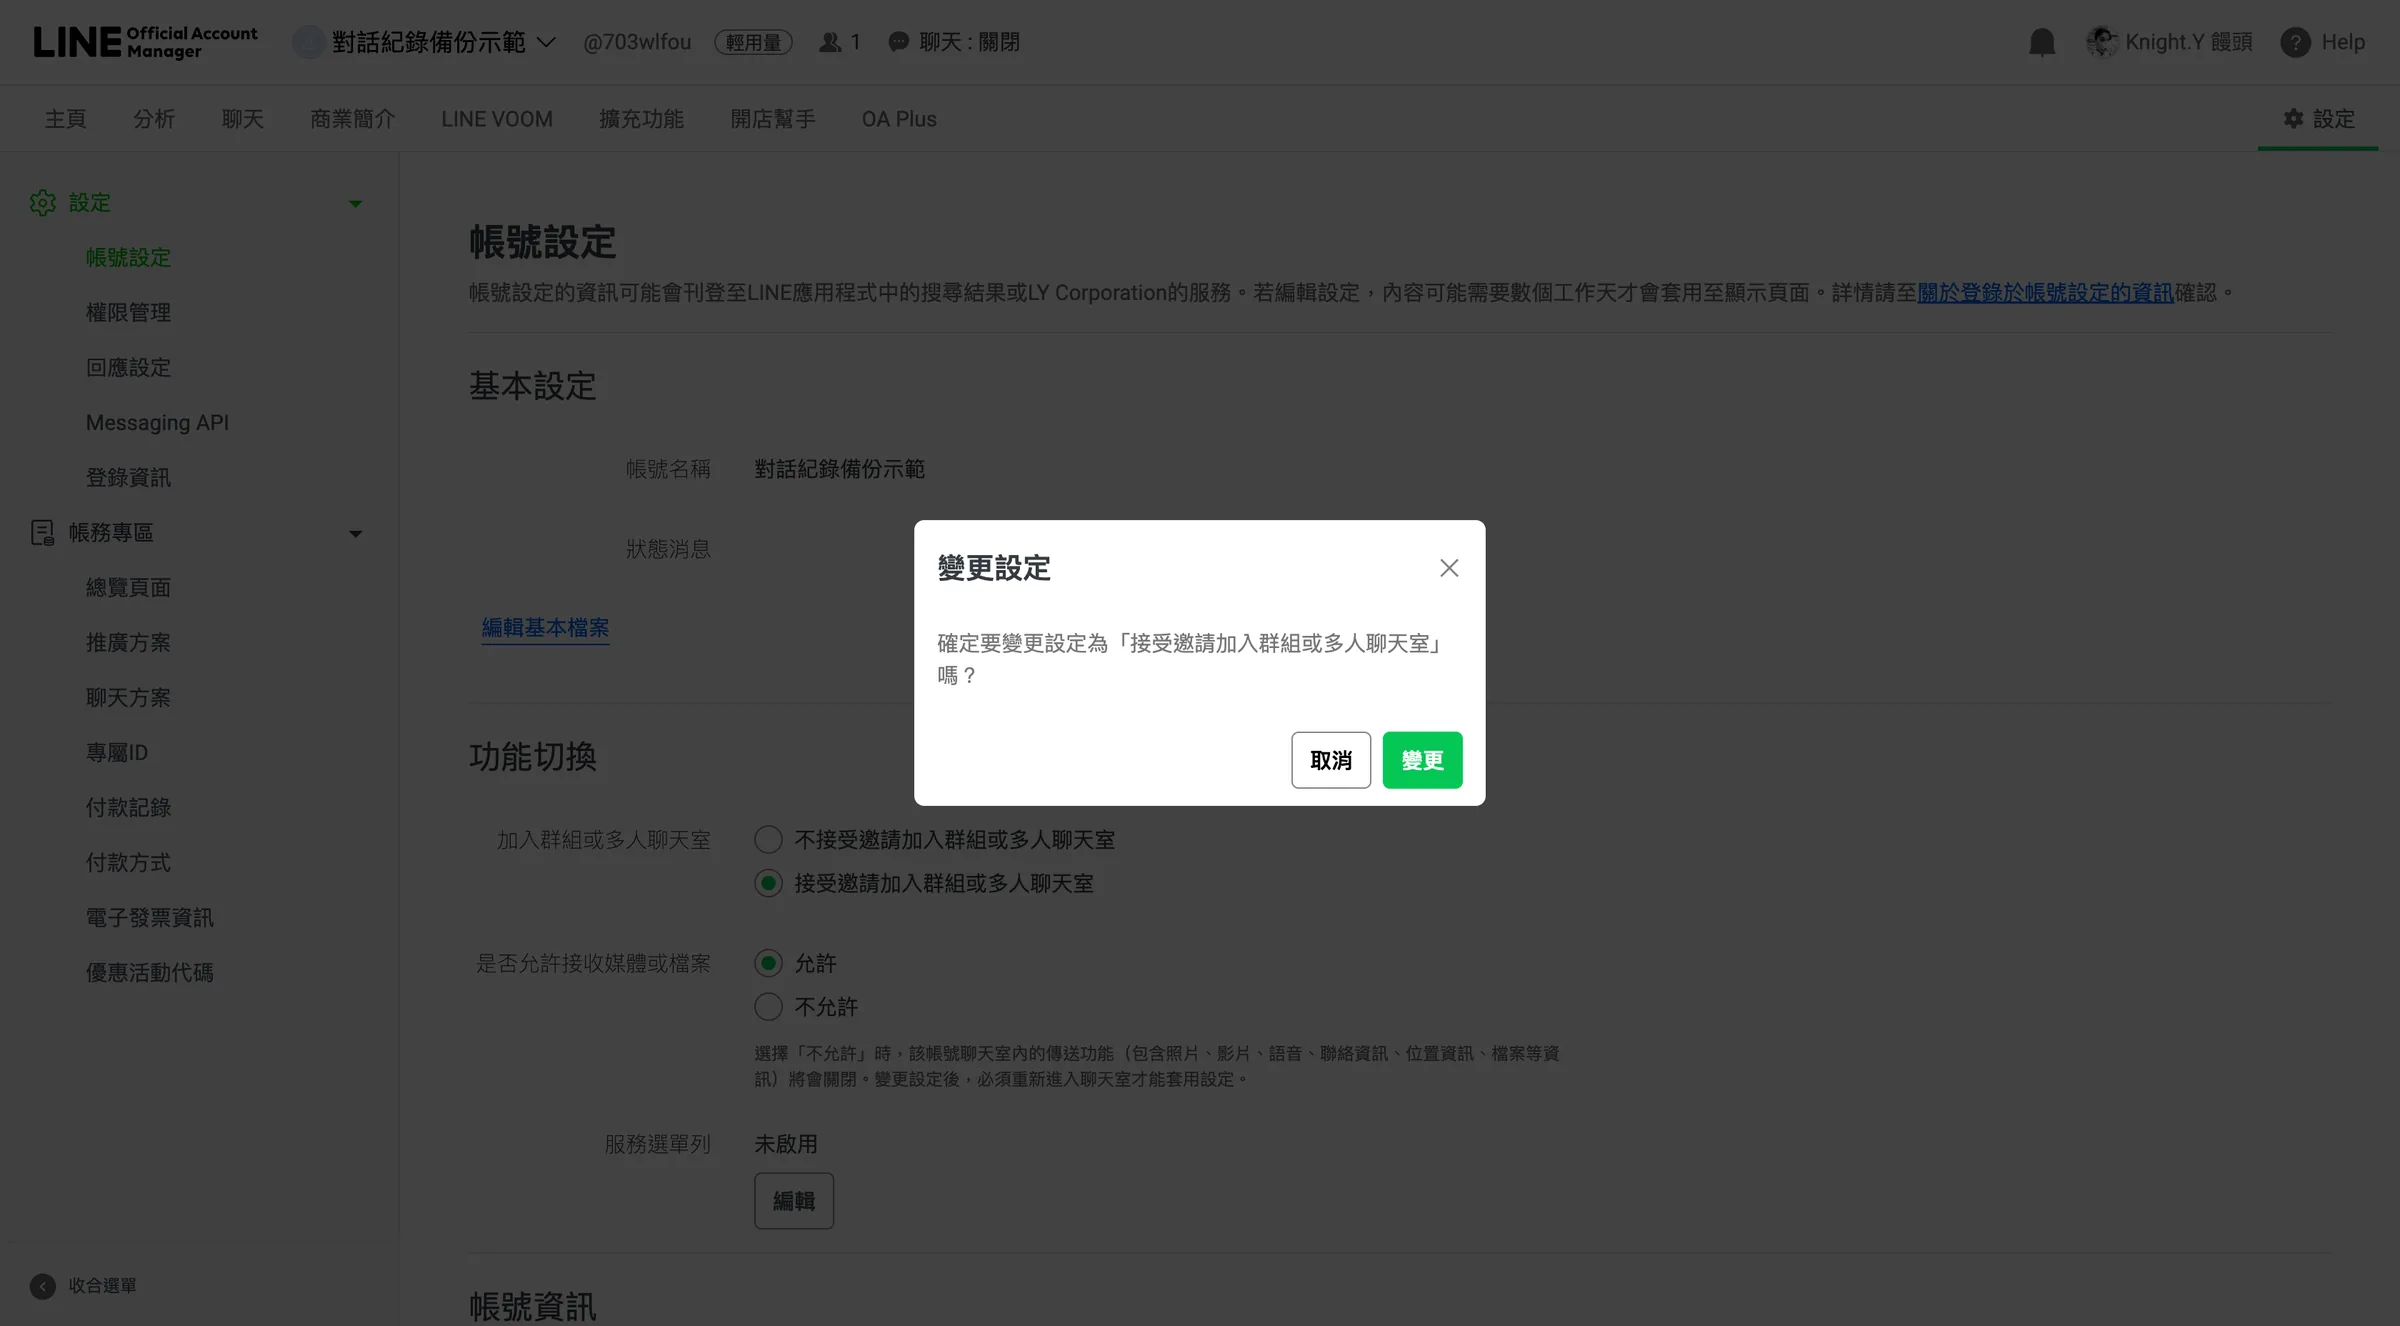Open the OA Plus tab
2400x1326 pixels.
click(x=899, y=119)
